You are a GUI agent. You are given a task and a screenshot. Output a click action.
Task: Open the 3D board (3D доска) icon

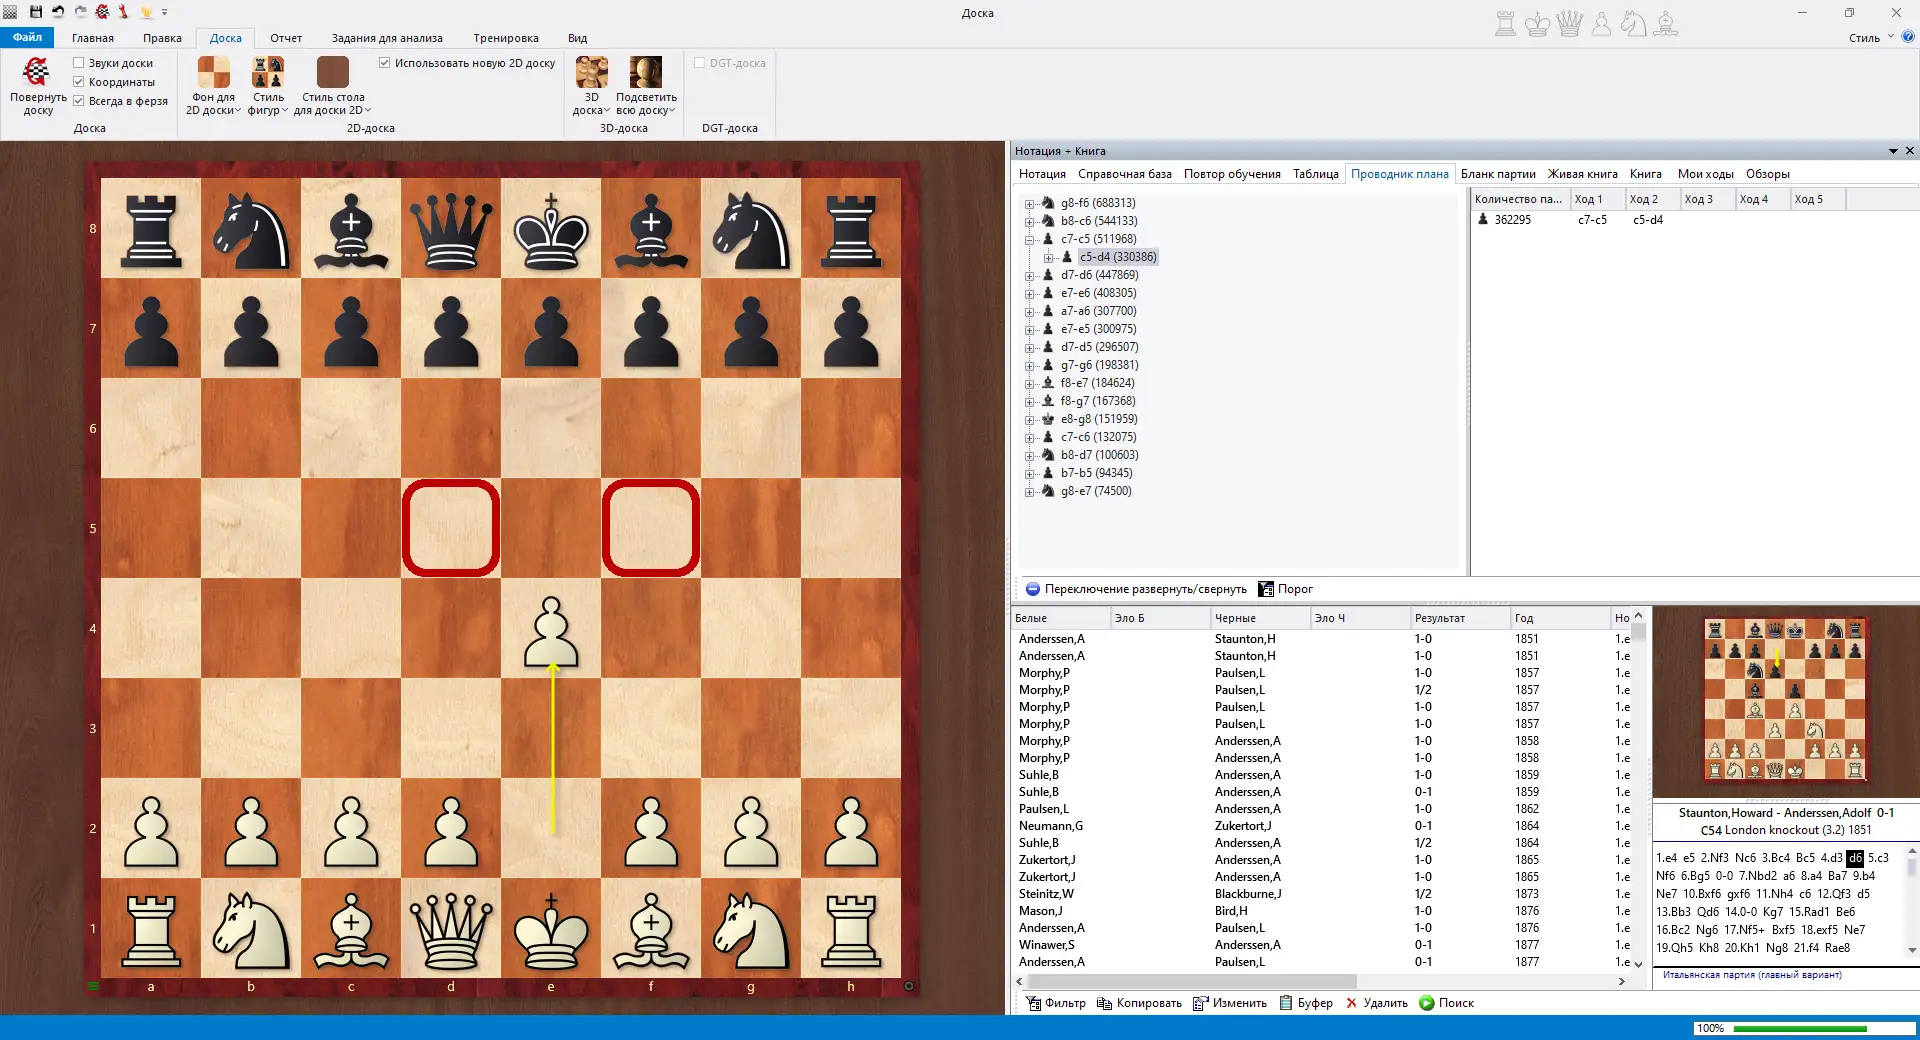point(591,73)
